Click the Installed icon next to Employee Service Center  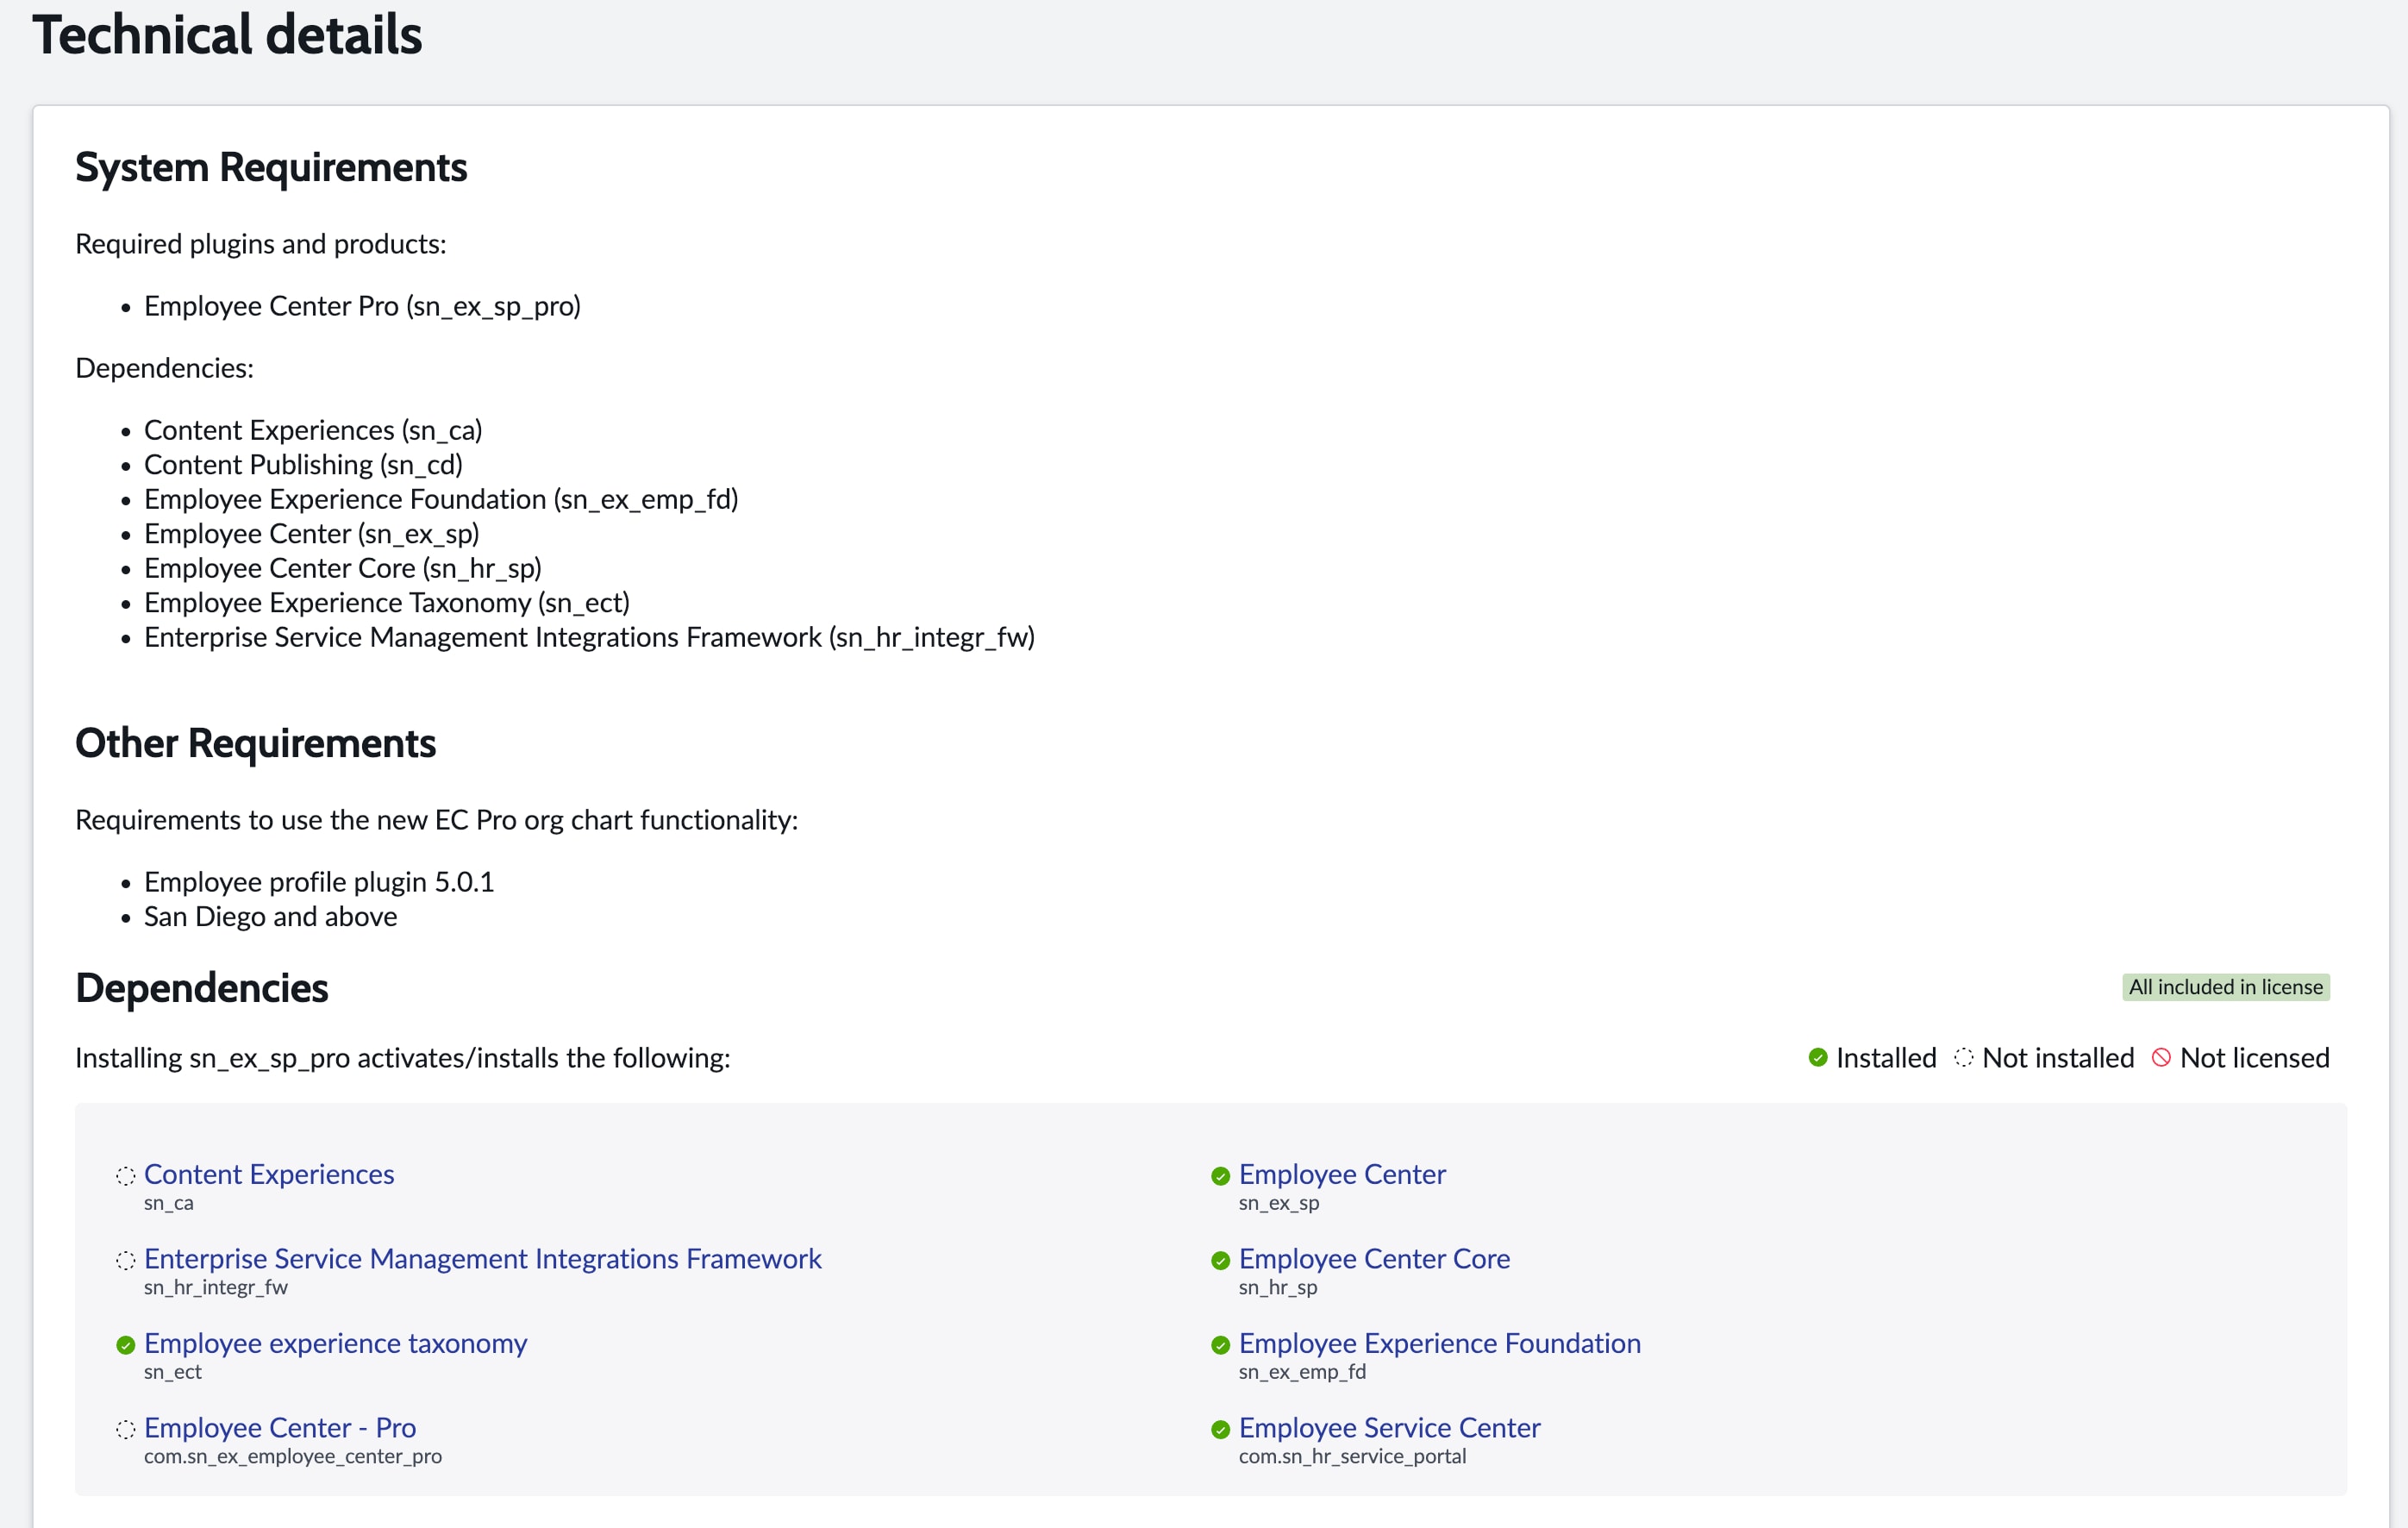point(1220,1430)
